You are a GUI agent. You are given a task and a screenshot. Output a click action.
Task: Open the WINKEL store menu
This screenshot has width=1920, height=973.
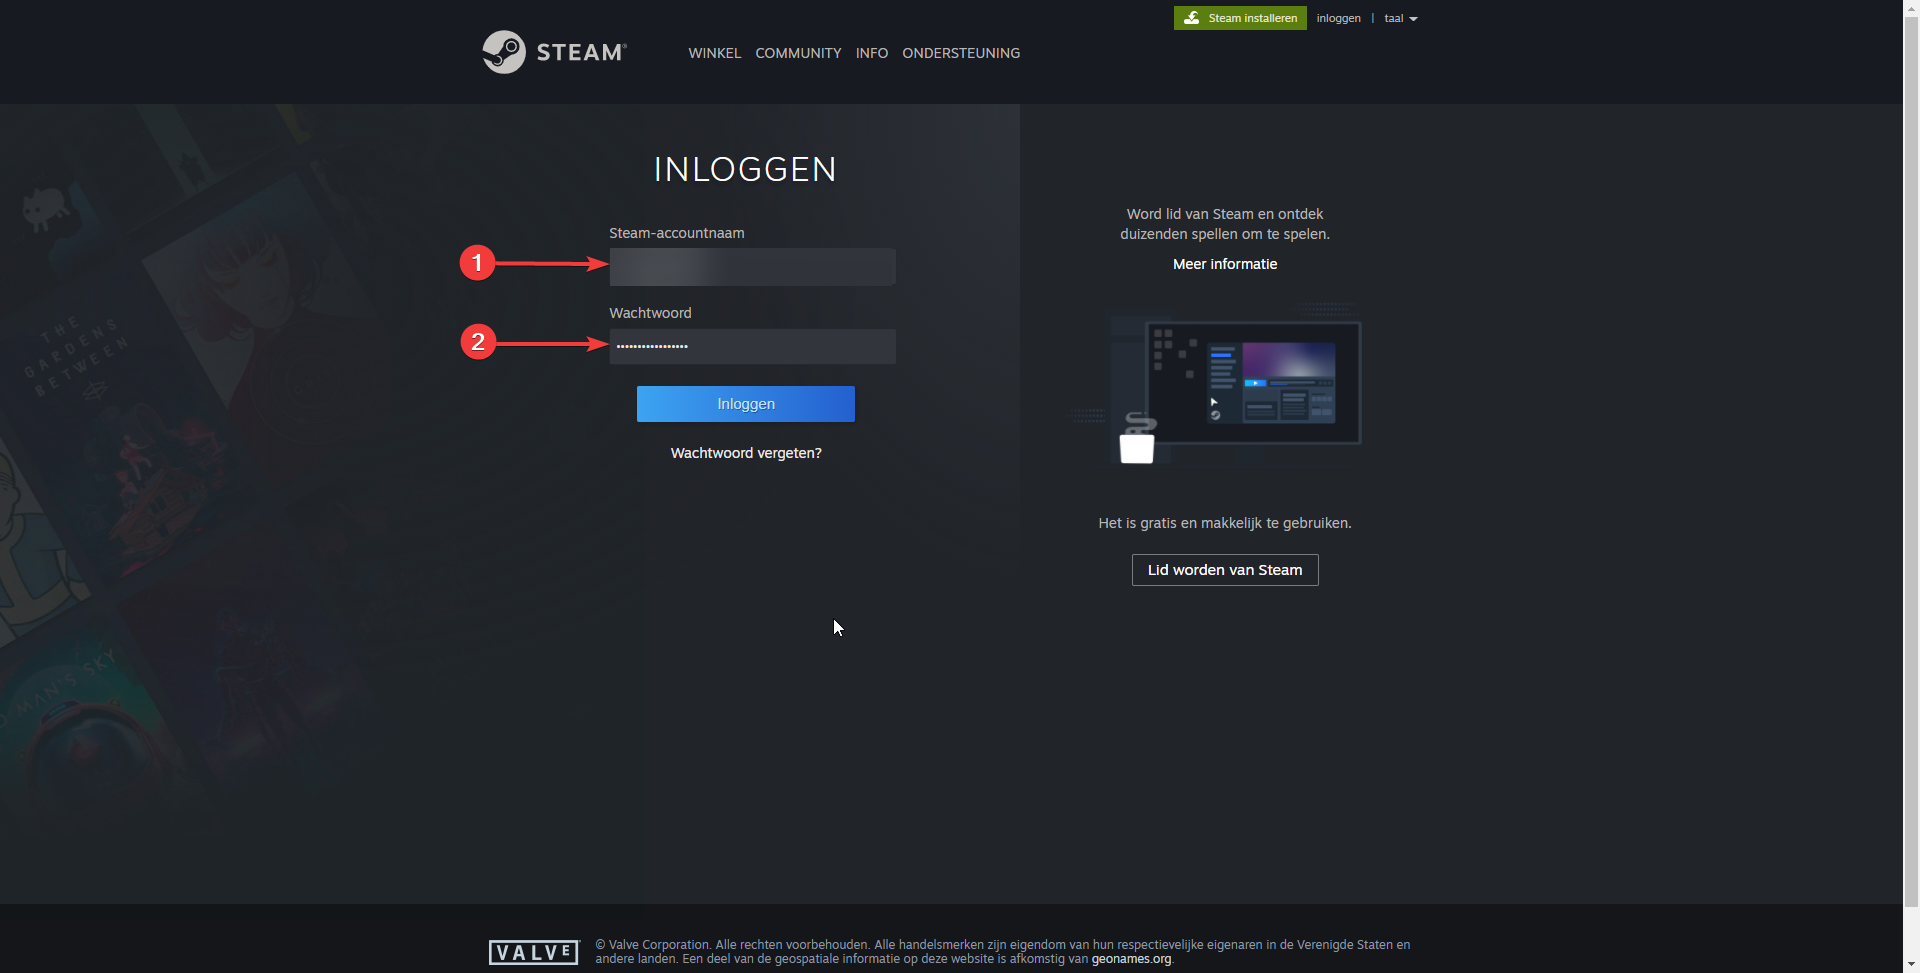tap(714, 53)
